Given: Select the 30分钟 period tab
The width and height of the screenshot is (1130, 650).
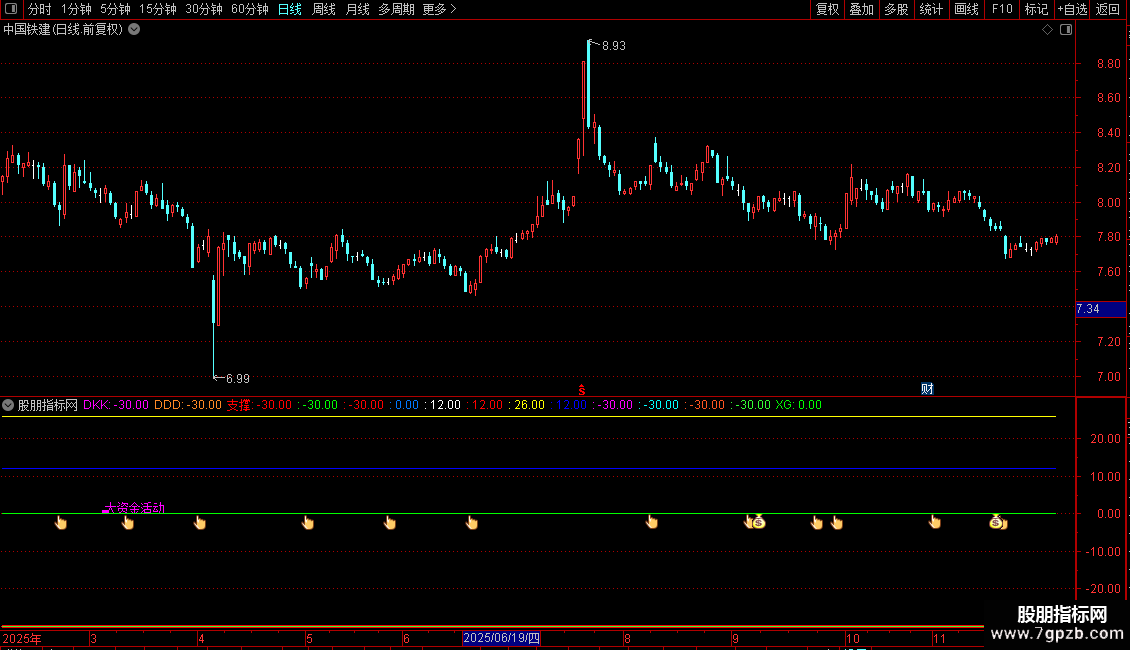Looking at the screenshot, I should click(x=204, y=9).
